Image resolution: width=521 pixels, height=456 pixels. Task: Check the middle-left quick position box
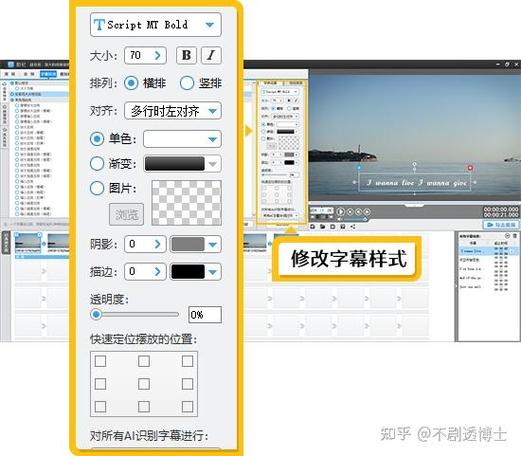(100, 384)
